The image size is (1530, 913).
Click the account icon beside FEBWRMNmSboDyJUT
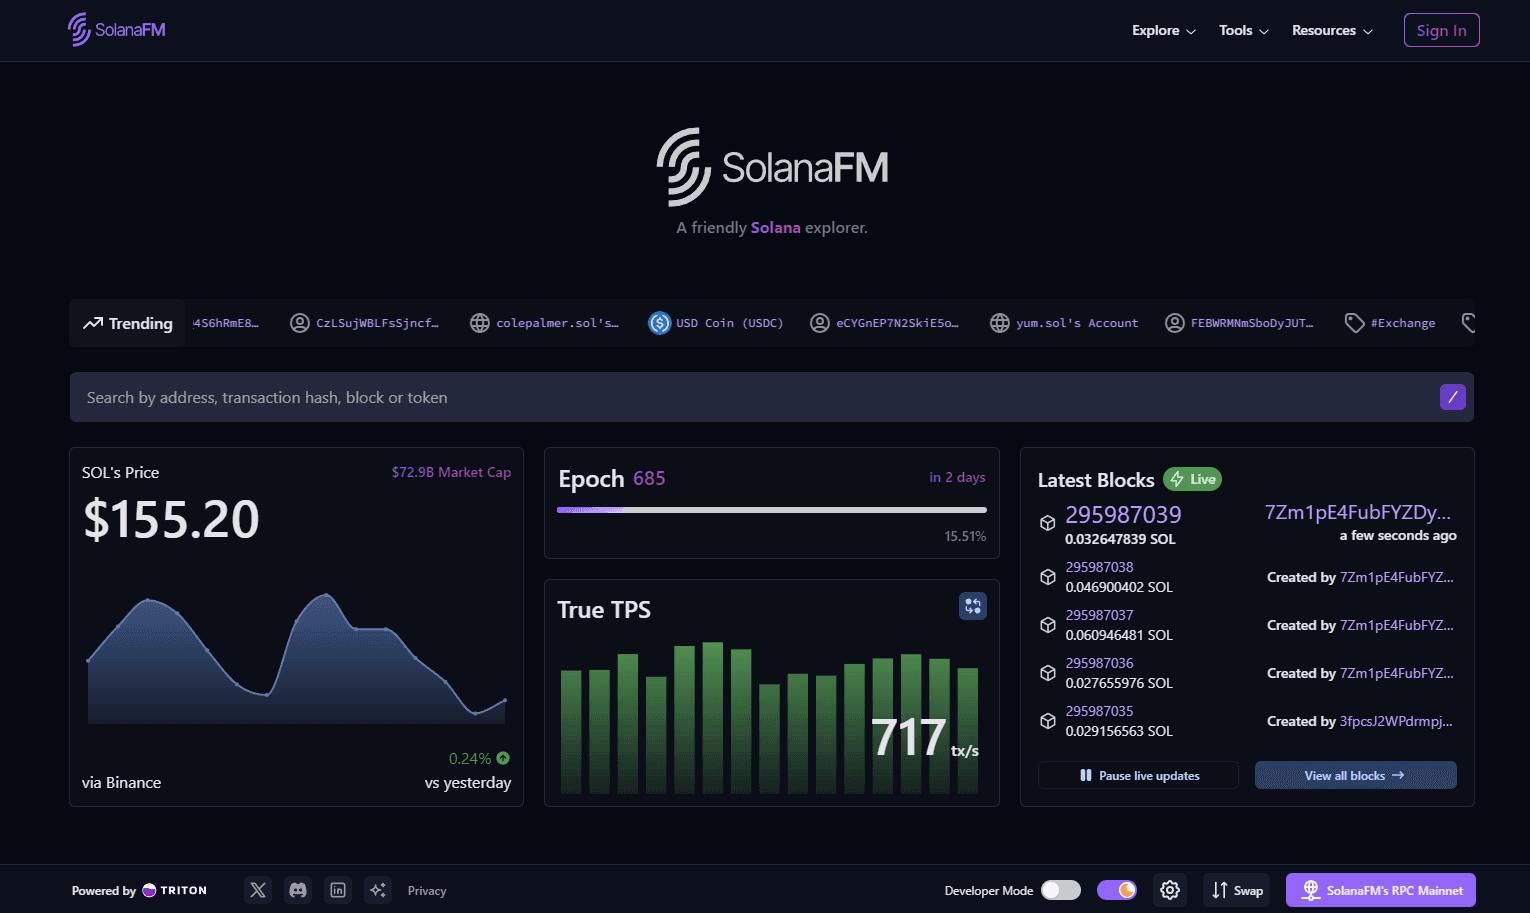click(1175, 323)
